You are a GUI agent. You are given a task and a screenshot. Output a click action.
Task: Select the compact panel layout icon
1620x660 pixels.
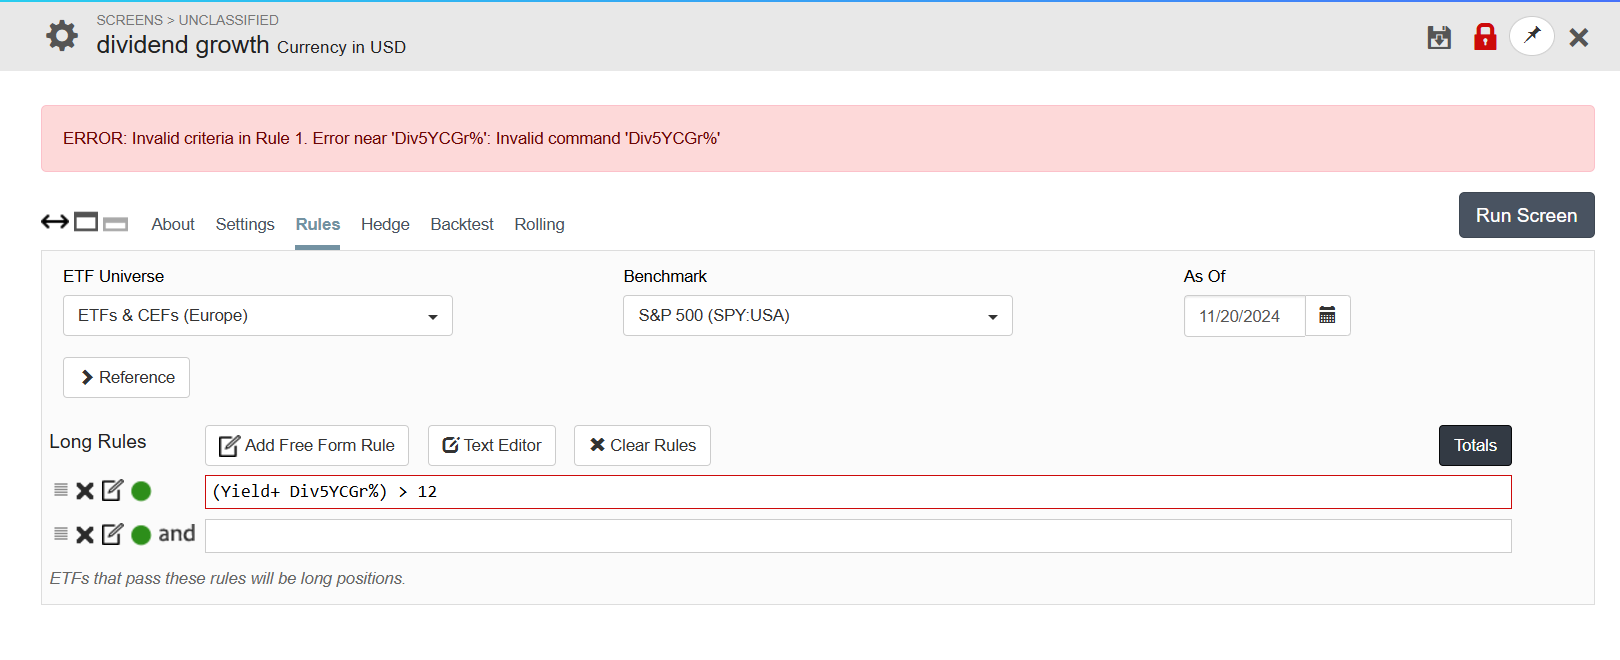(x=116, y=224)
